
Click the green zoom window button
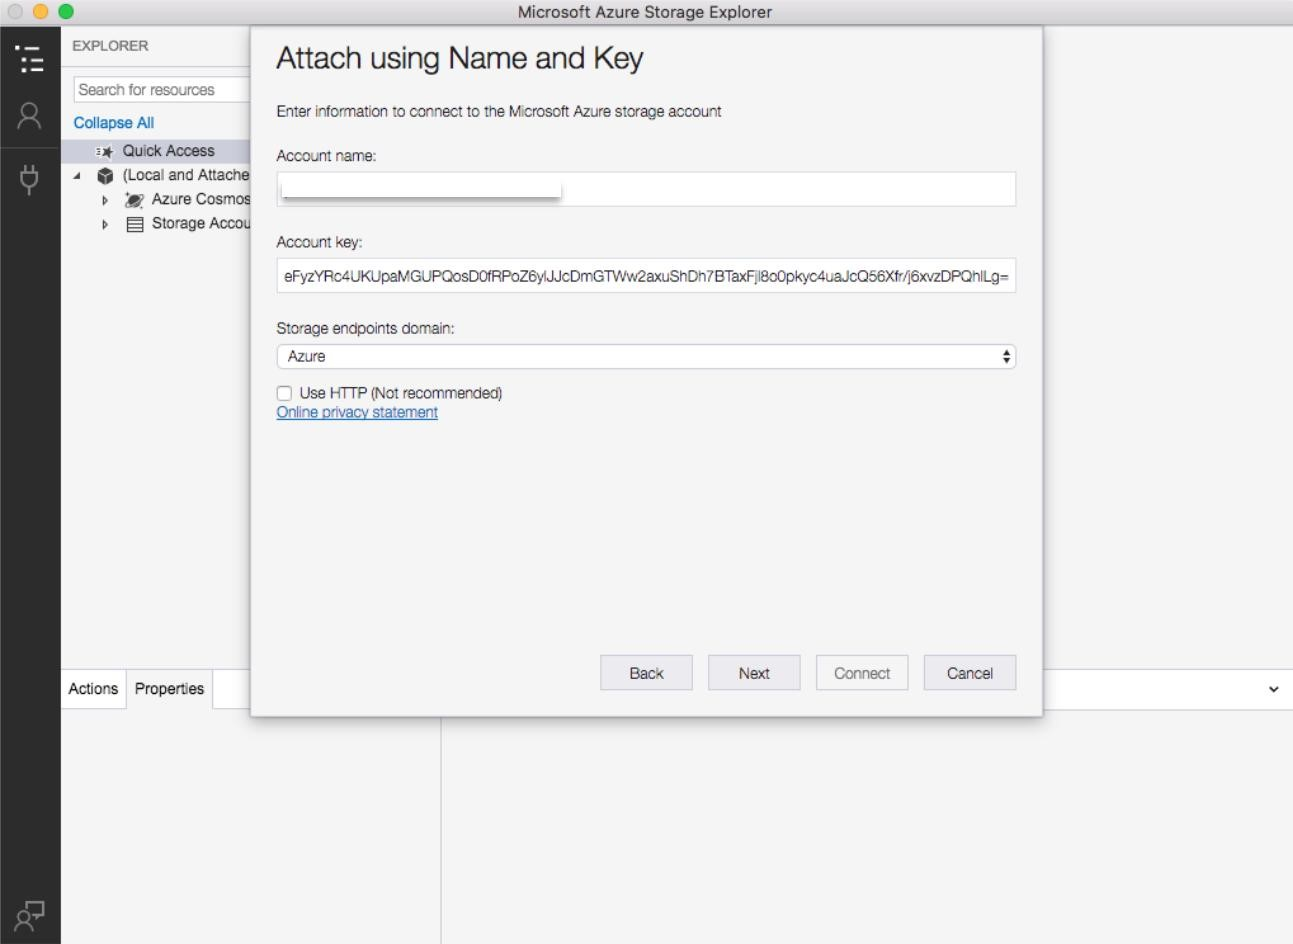coord(66,12)
